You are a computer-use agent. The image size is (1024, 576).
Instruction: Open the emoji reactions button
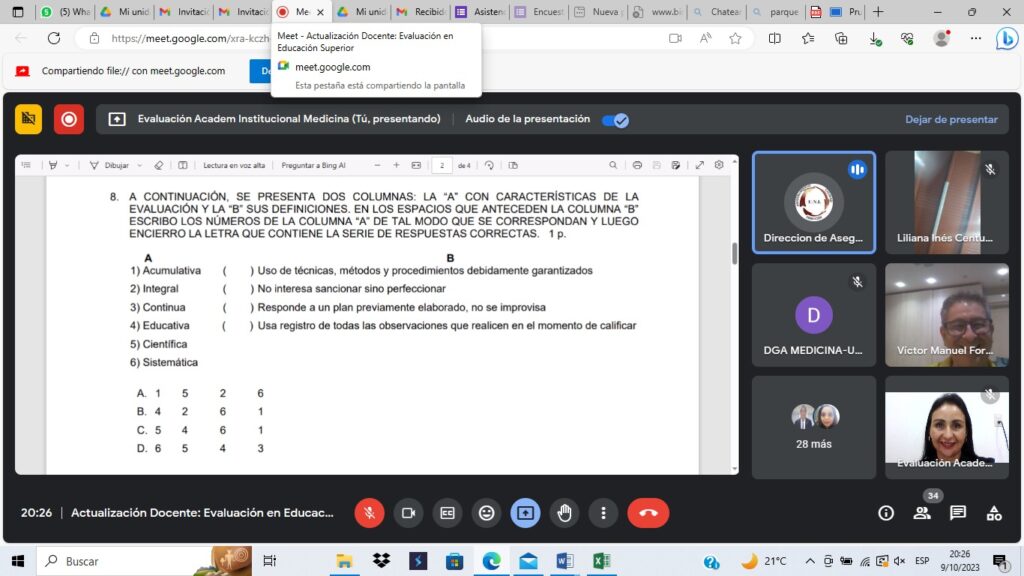(x=486, y=513)
